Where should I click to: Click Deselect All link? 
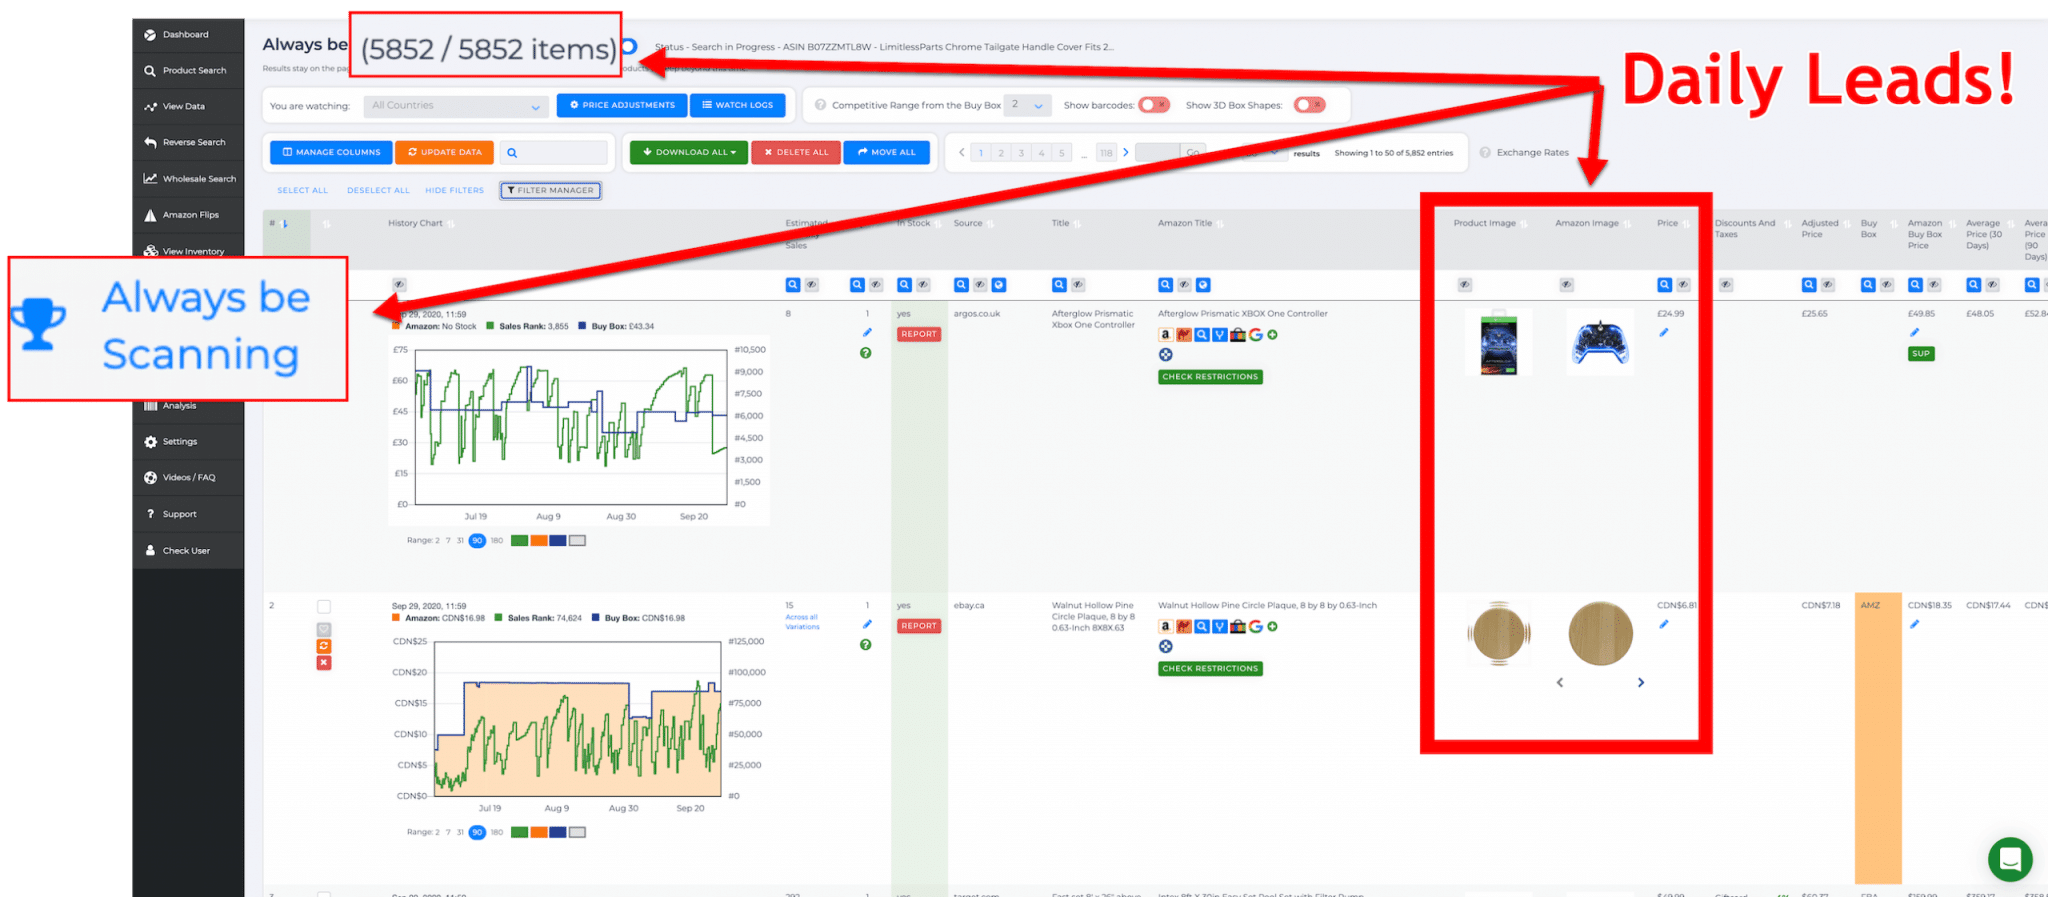378,190
